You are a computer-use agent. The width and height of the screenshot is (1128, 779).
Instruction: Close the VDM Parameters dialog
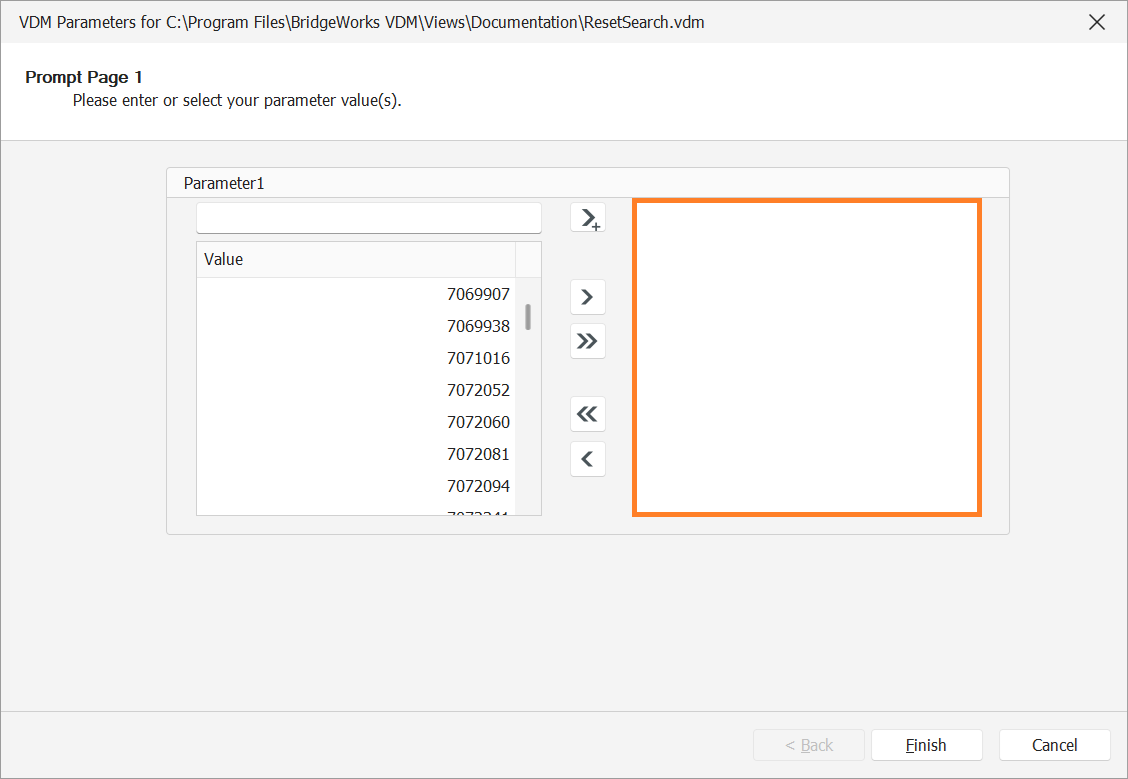pyautogui.click(x=1097, y=21)
